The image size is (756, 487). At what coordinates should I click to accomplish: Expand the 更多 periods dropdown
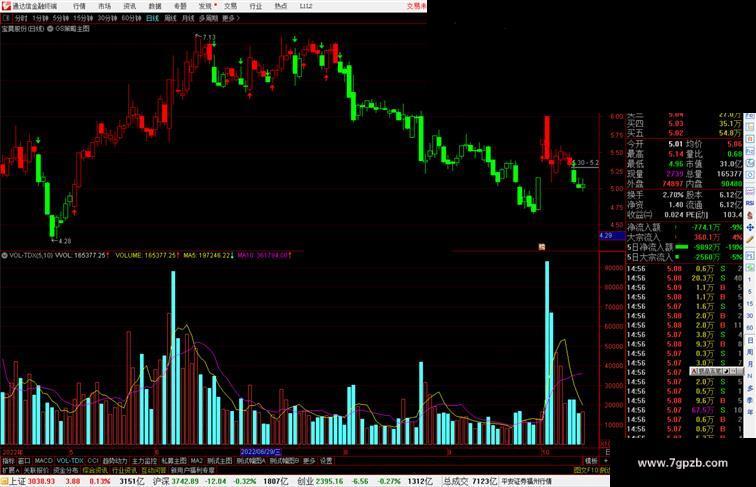pos(231,18)
